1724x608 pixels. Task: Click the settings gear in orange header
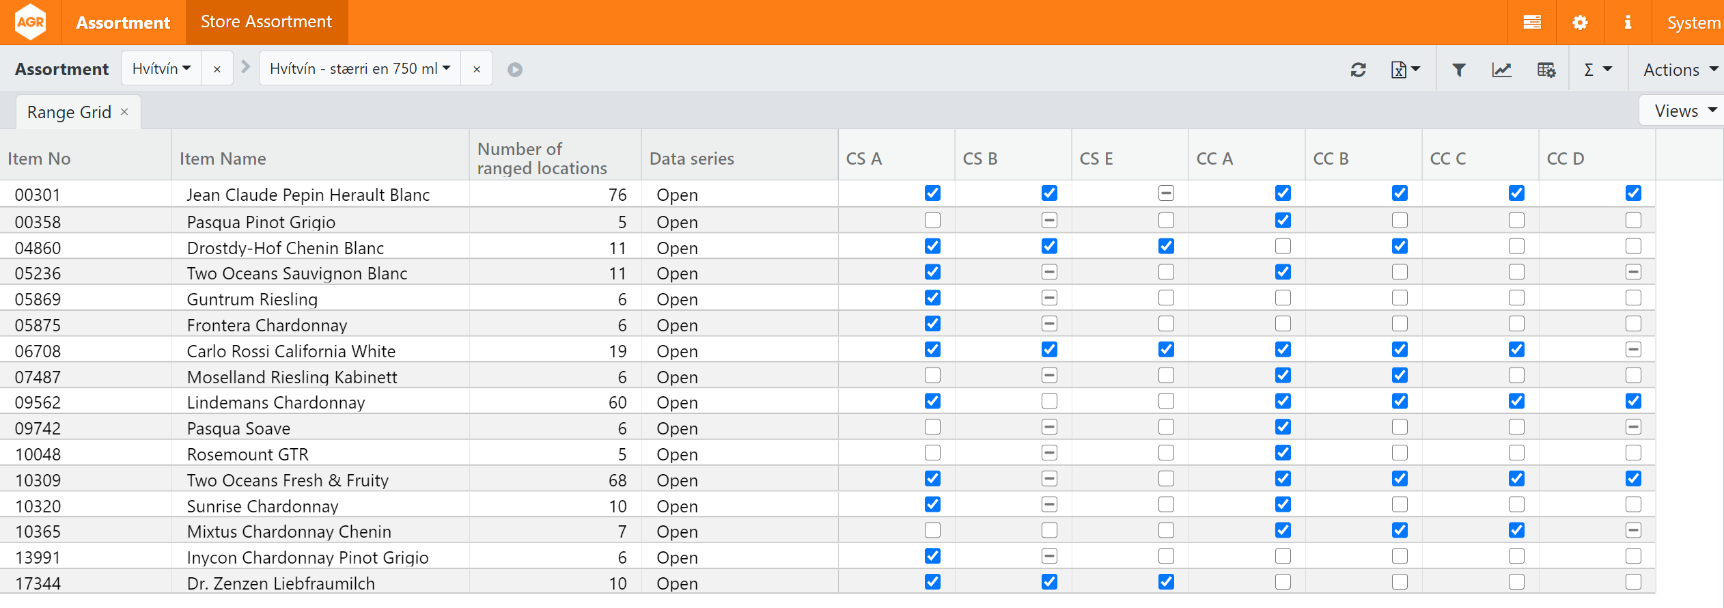1580,22
